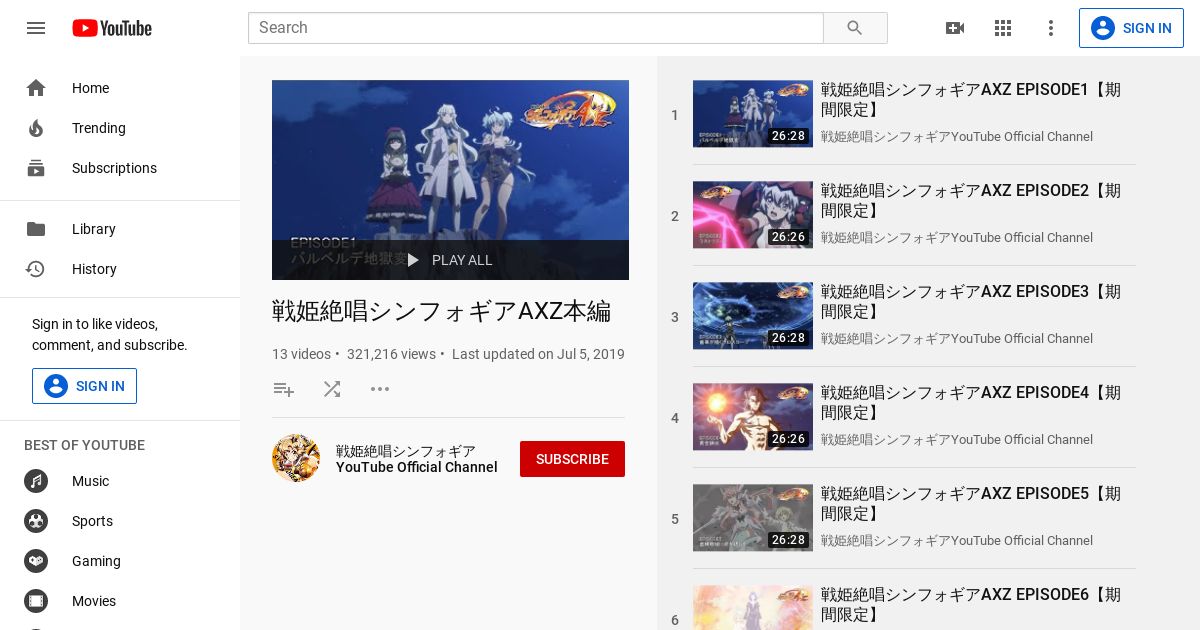
Task: Click the Music category icon
Action: (x=36, y=481)
